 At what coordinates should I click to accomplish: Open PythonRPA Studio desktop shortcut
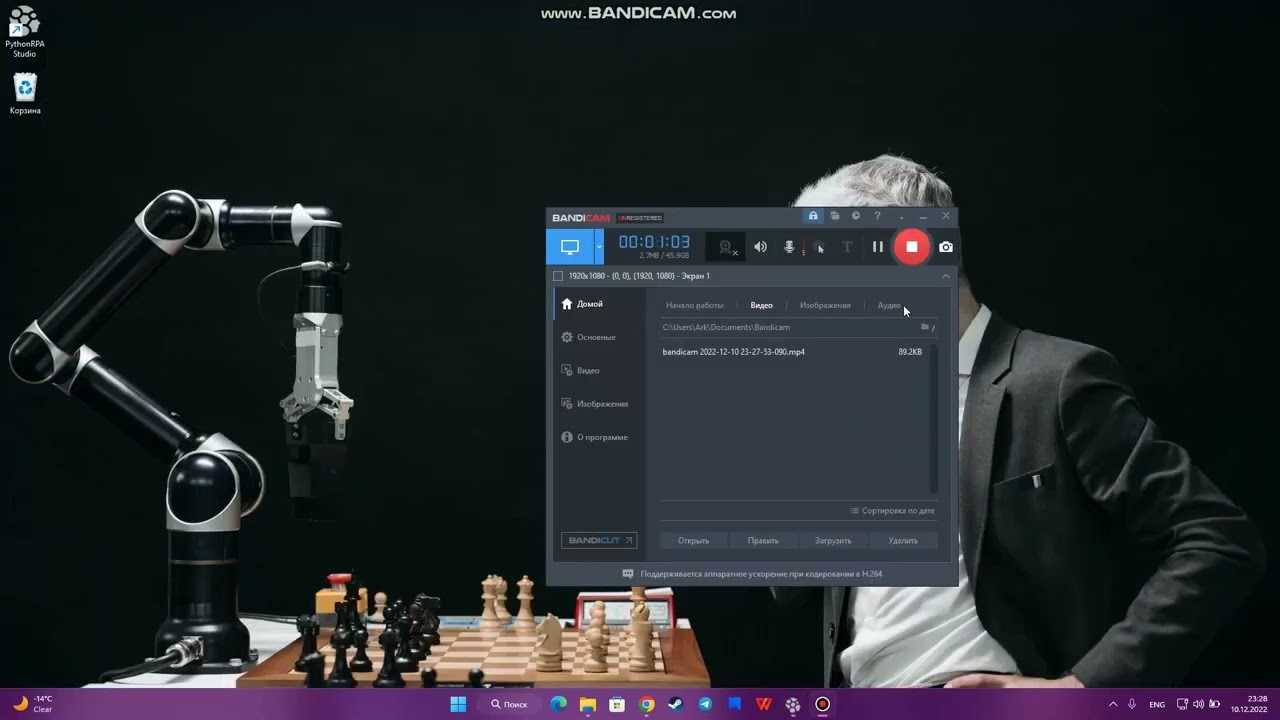(24, 32)
